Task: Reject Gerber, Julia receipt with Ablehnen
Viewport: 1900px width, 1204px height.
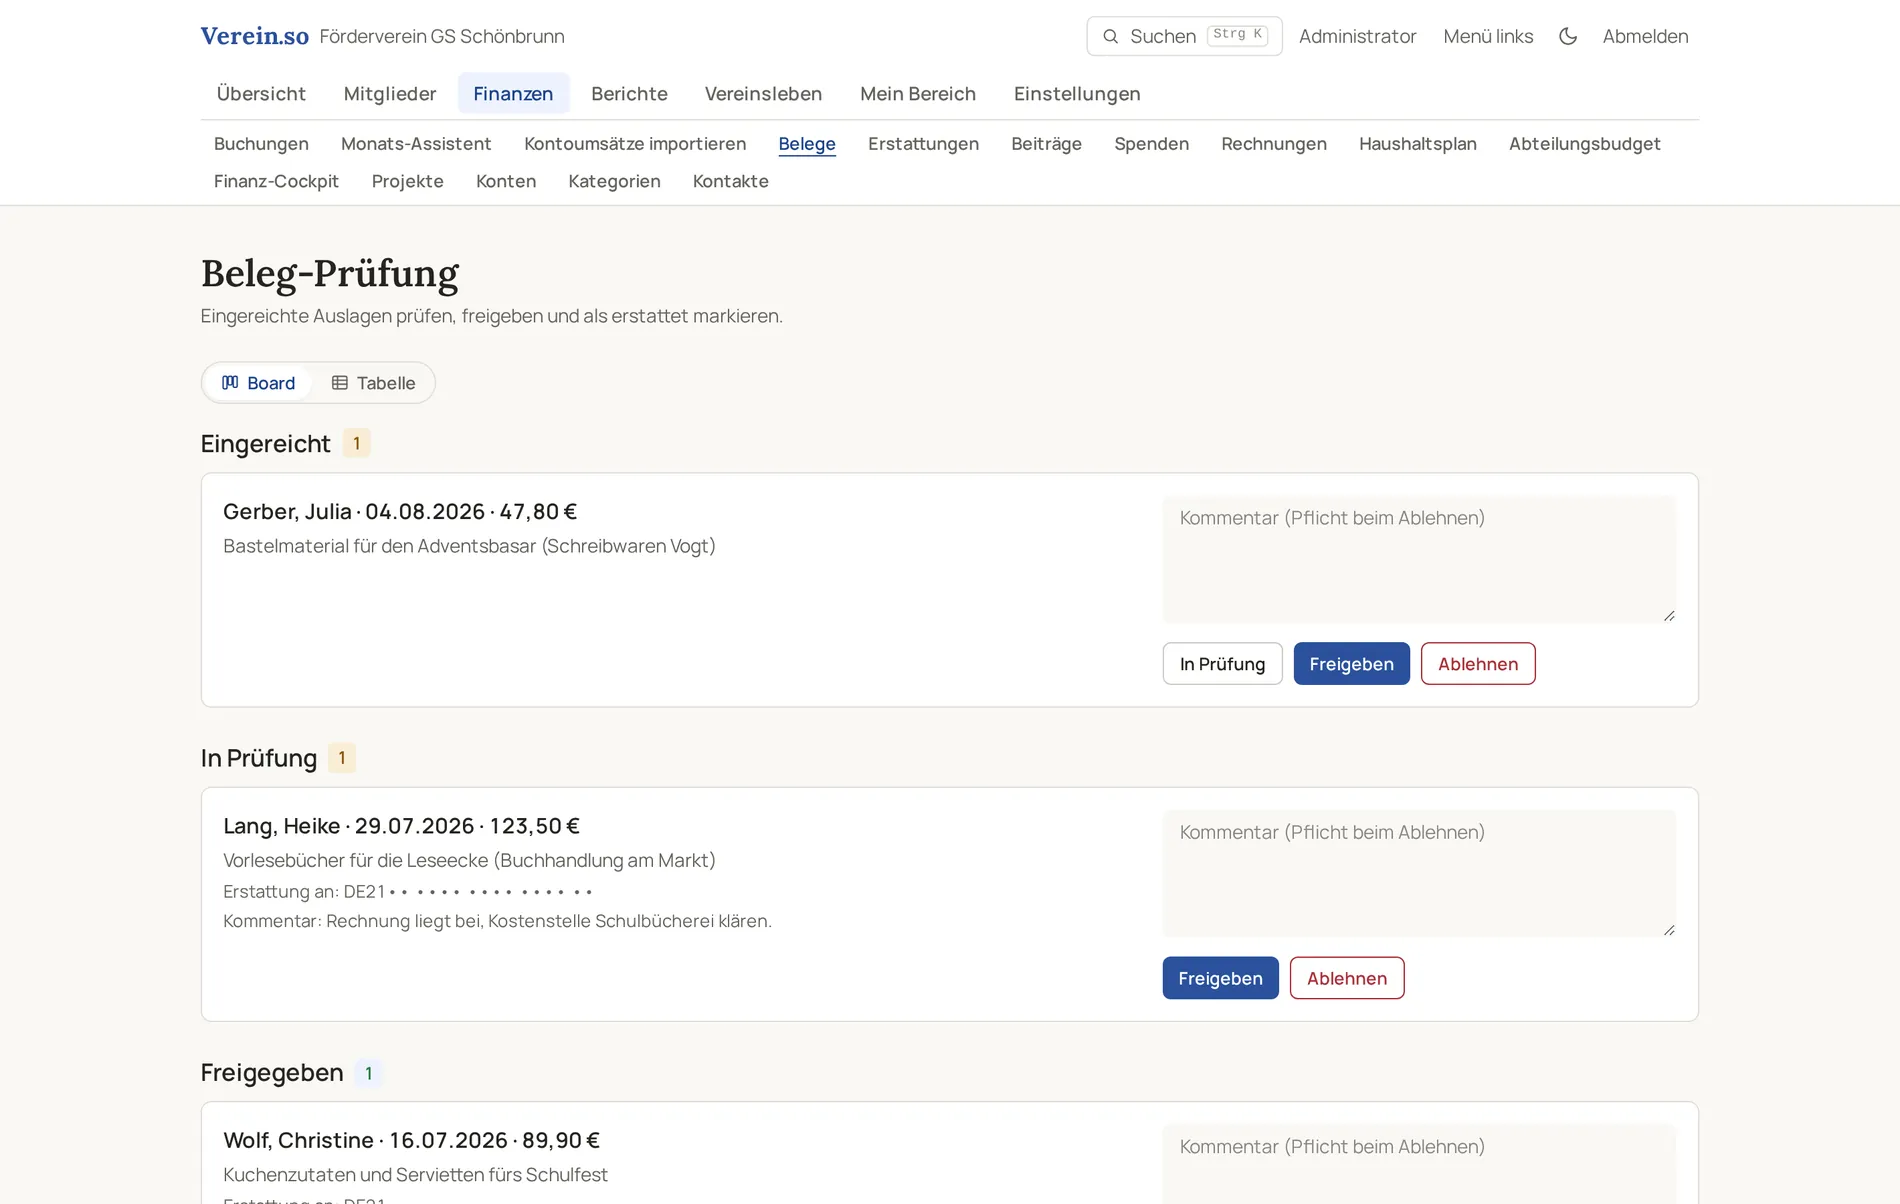Action: click(x=1477, y=664)
